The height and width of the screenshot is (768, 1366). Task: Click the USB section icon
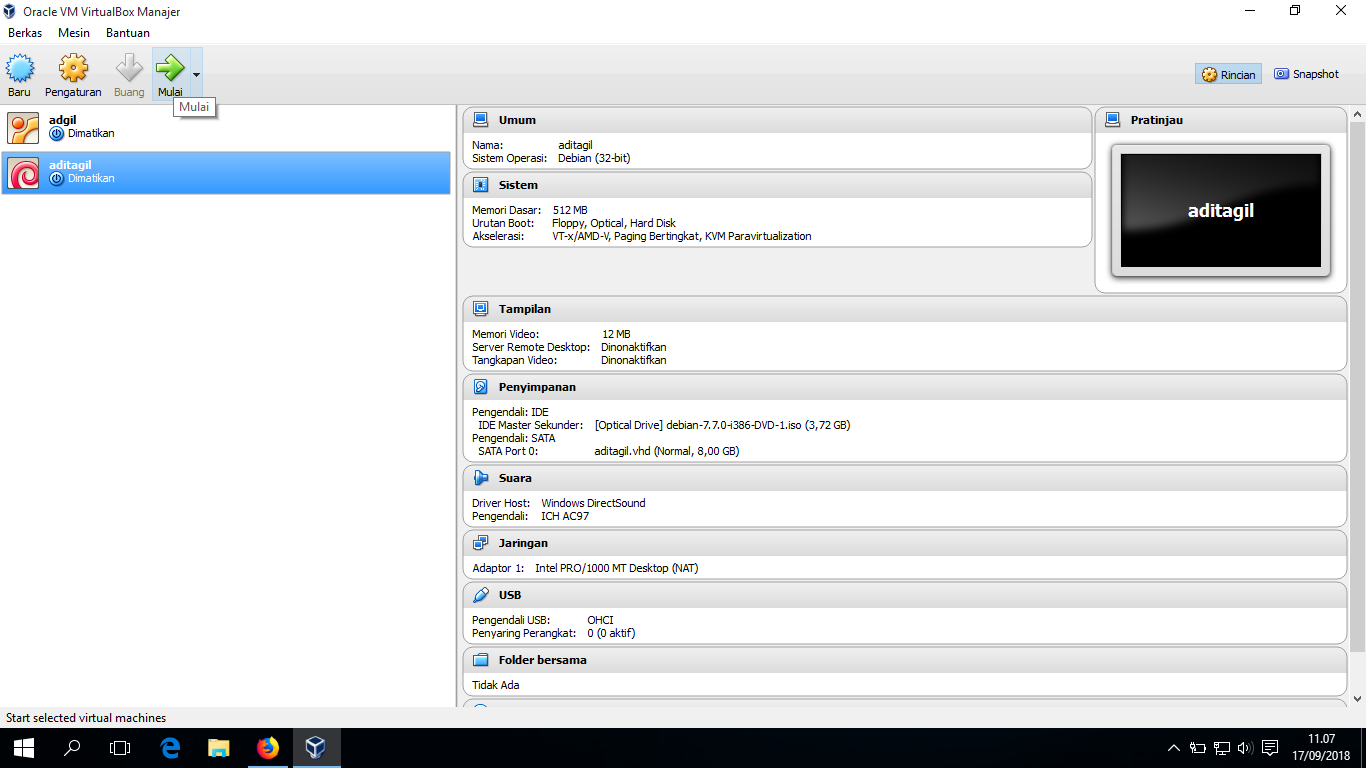click(481, 594)
